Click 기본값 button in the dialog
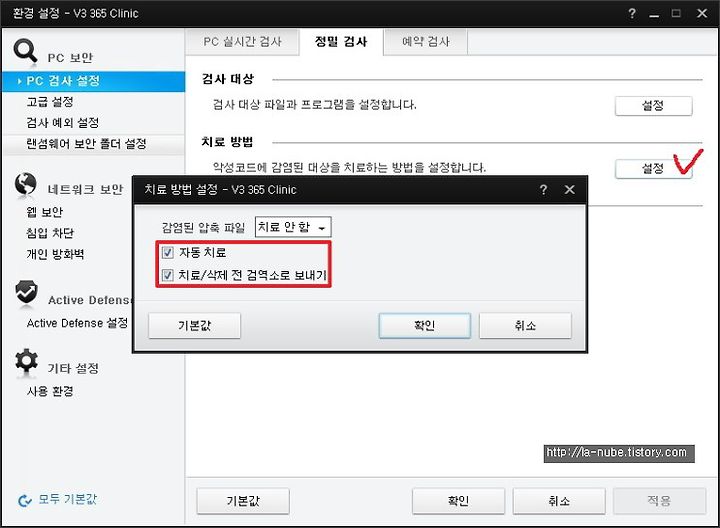Screen dimensions: 720x528 [x=194, y=326]
